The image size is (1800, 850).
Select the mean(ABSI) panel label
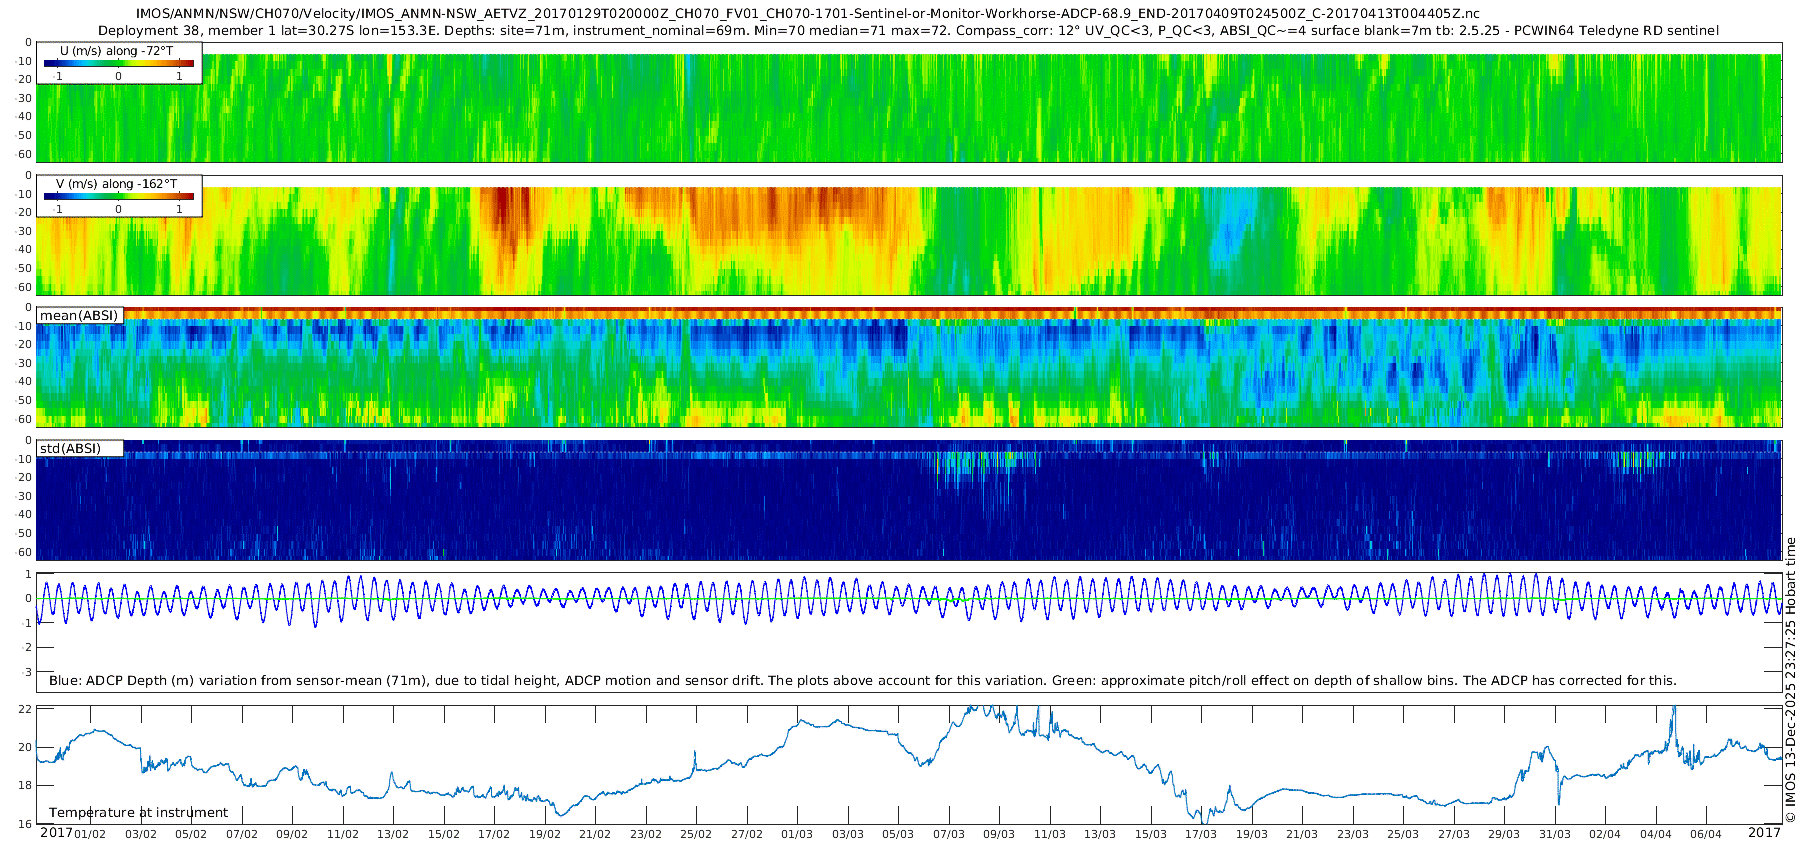tap(79, 315)
